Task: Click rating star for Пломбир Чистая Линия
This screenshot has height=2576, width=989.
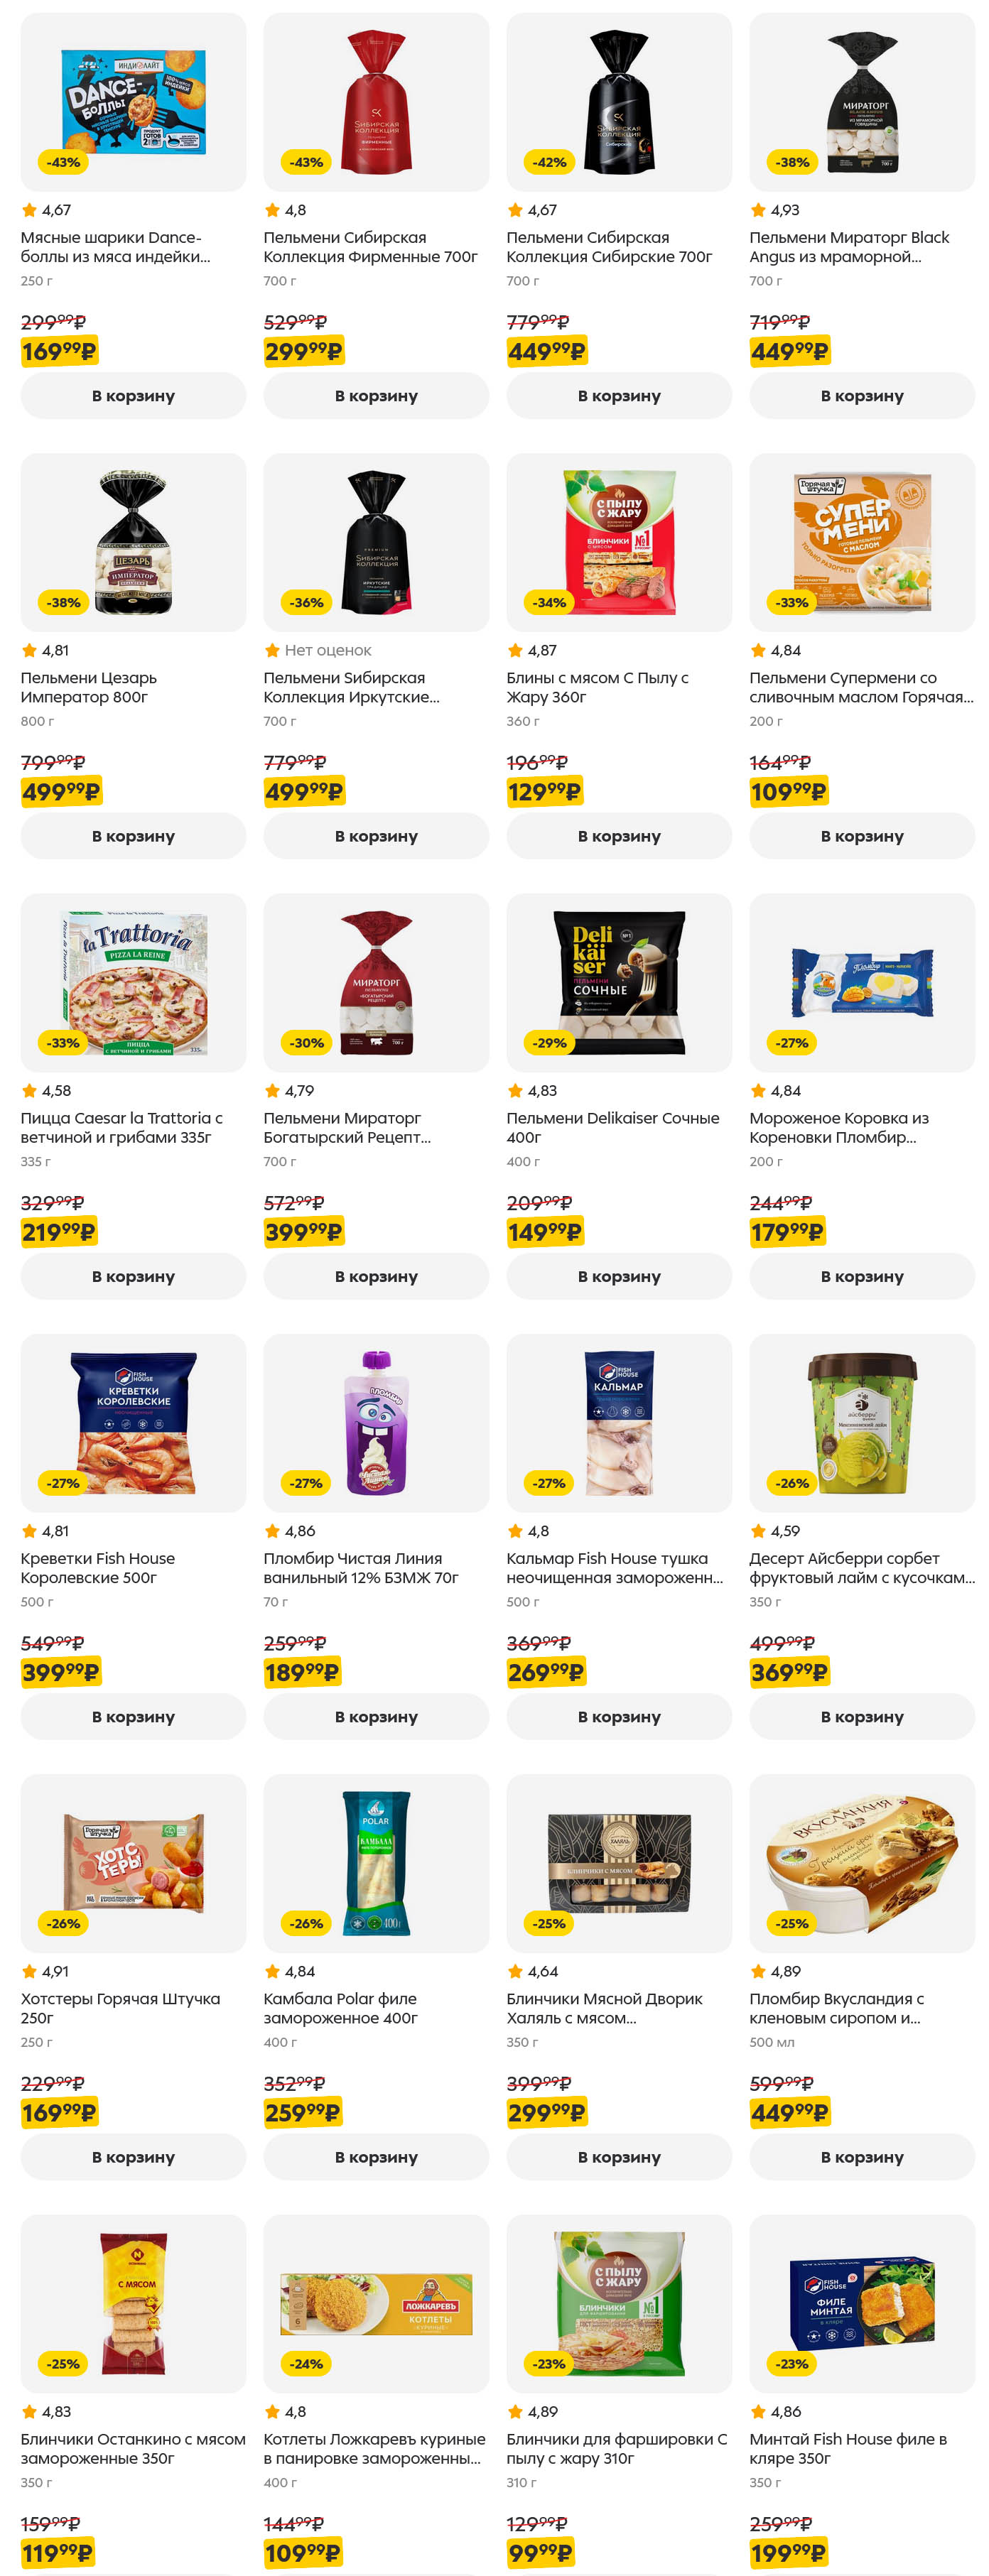Action: pos(272,1530)
